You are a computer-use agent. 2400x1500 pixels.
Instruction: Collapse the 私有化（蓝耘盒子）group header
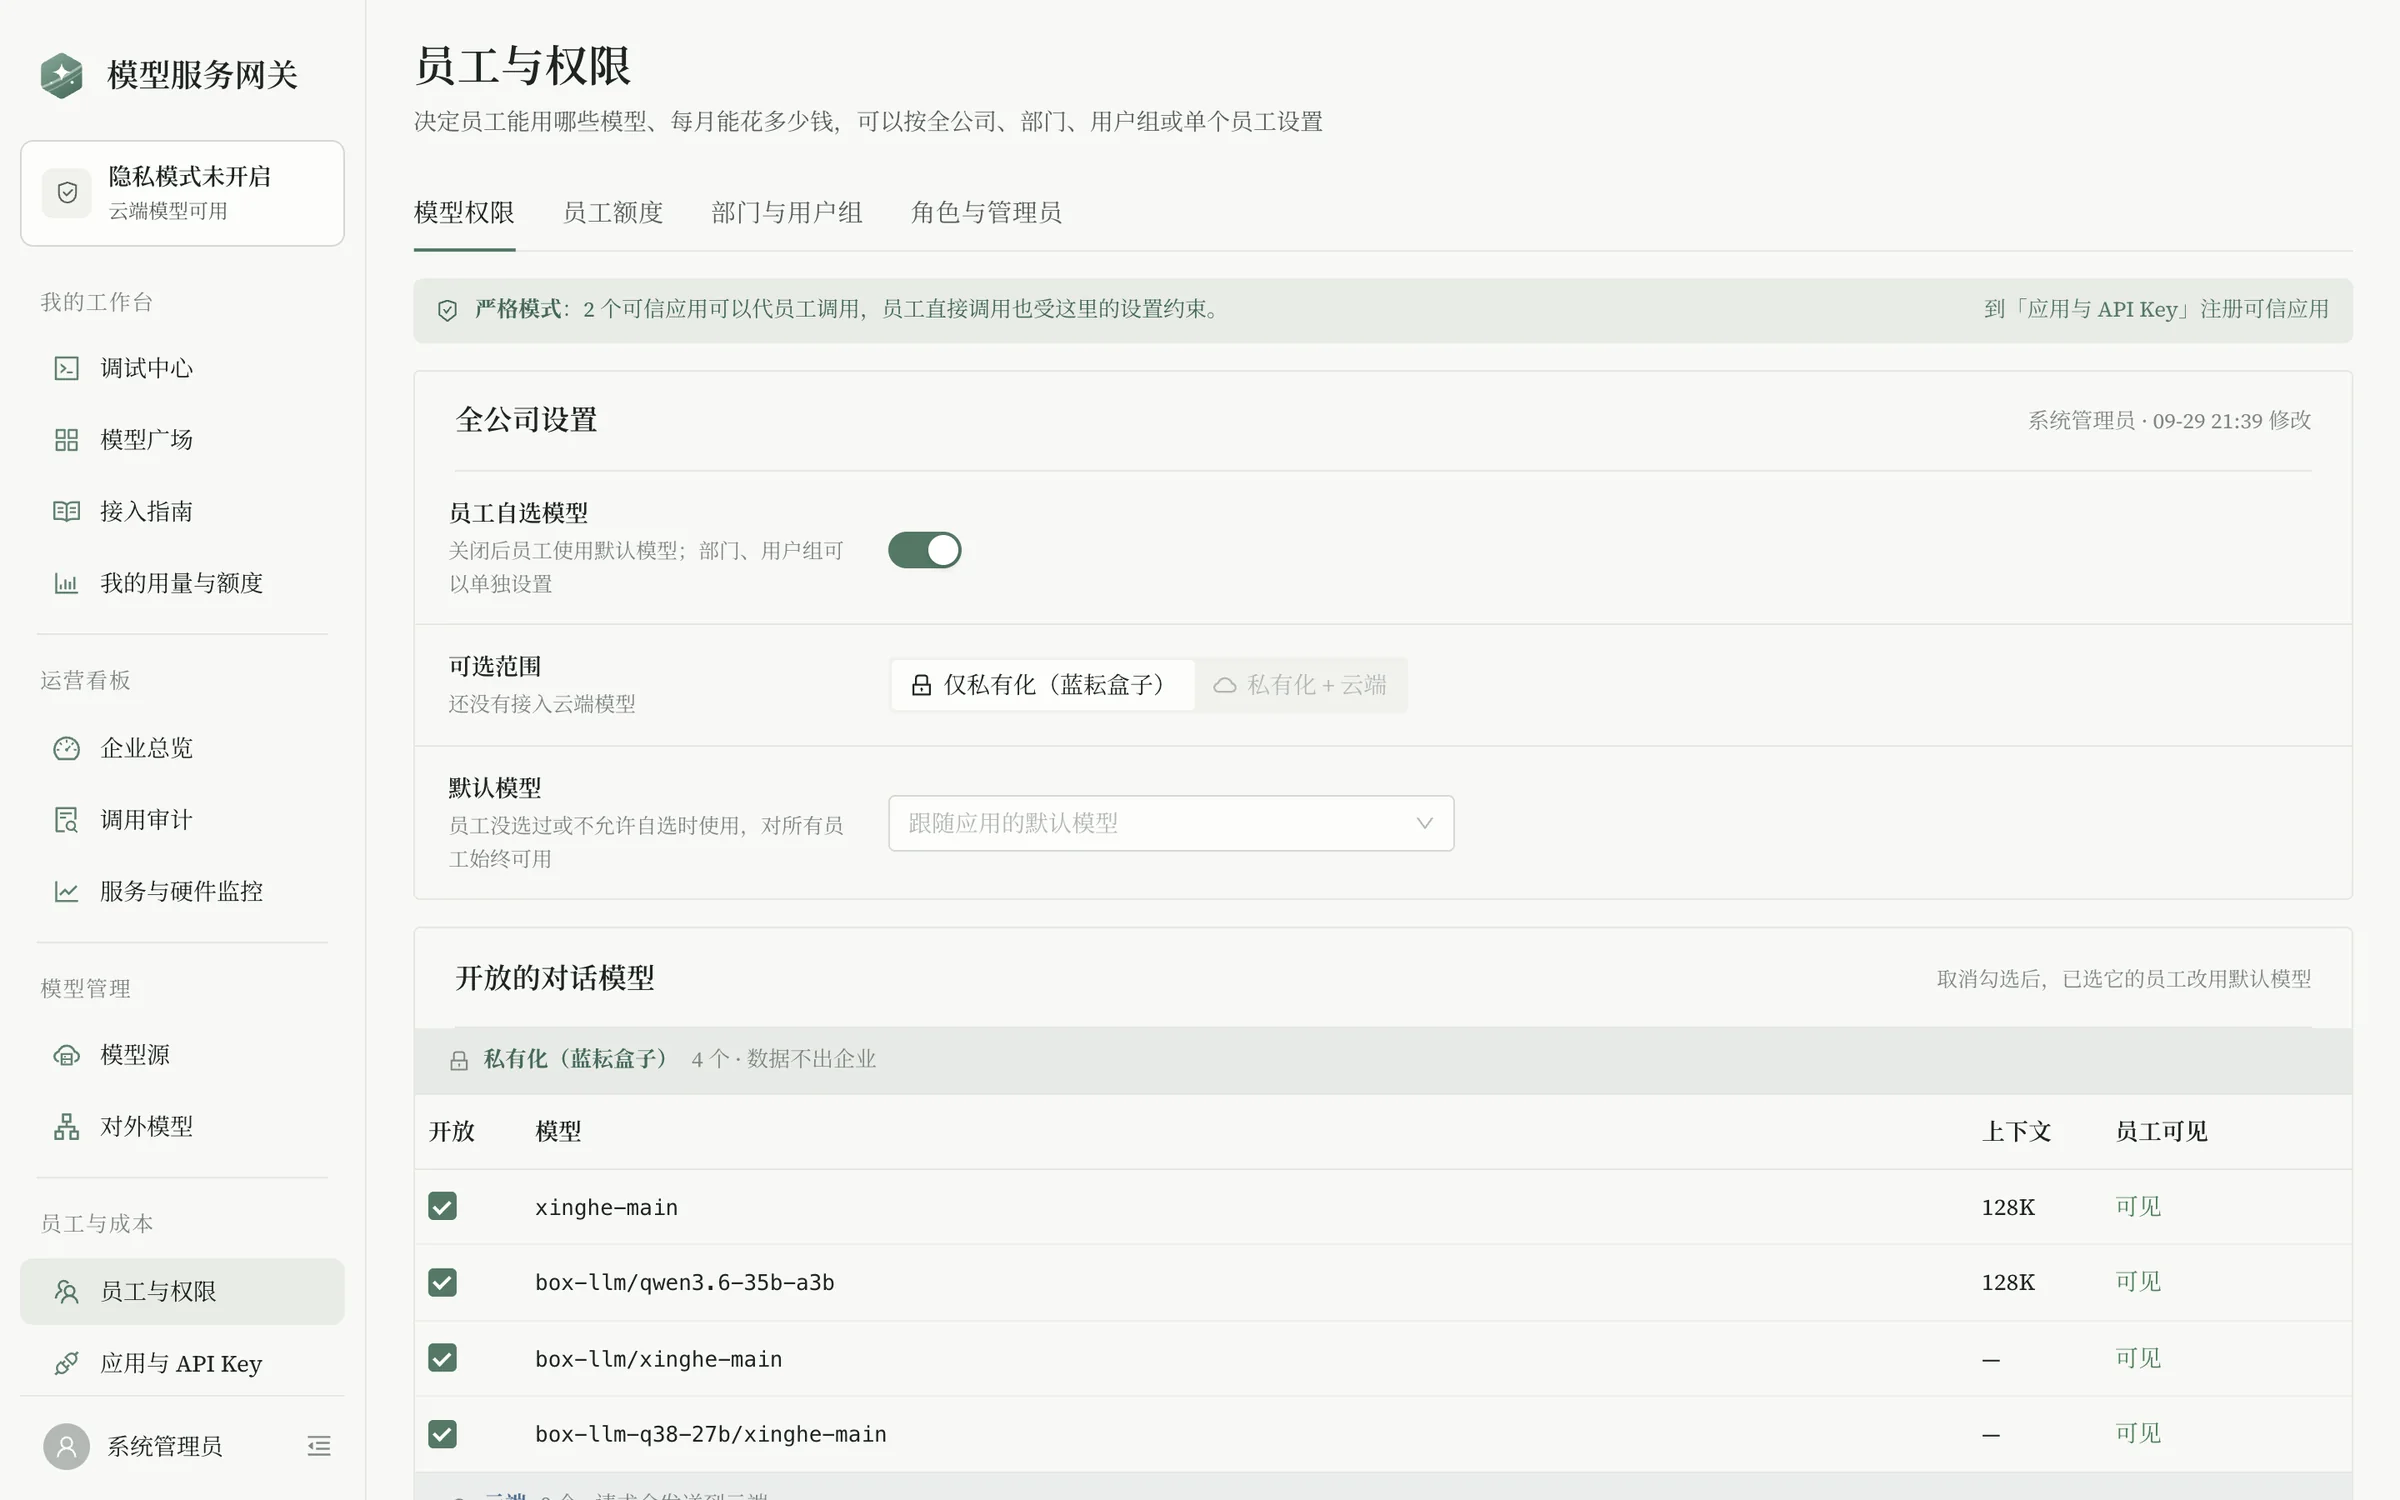pos(1383,1060)
